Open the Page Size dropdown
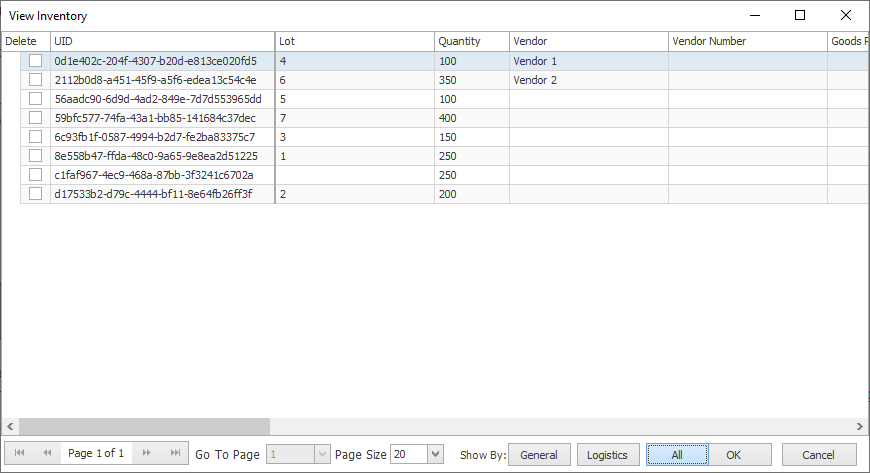Screen dimensions: 870x473 (x=435, y=454)
